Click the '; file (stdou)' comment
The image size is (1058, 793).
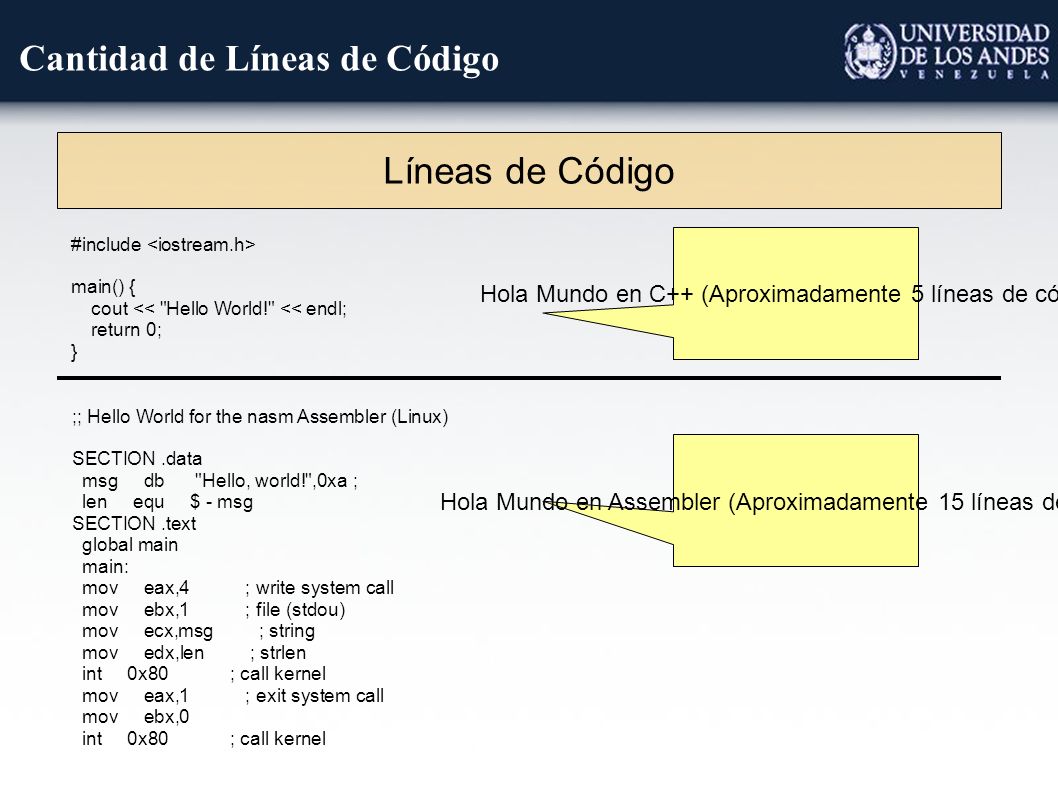point(295,610)
